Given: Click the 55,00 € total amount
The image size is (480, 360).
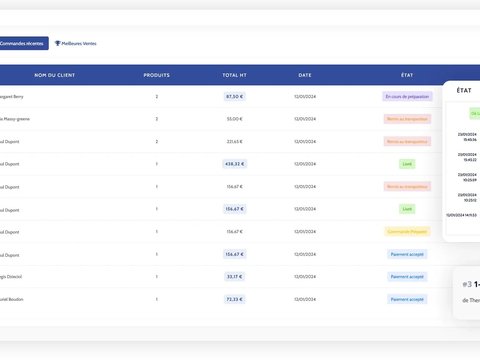Looking at the screenshot, I should (235, 119).
